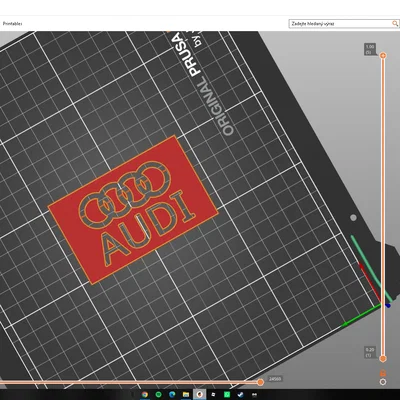400x400 pixels.
Task: Open Spotify from taskbar
Action: 158,395
